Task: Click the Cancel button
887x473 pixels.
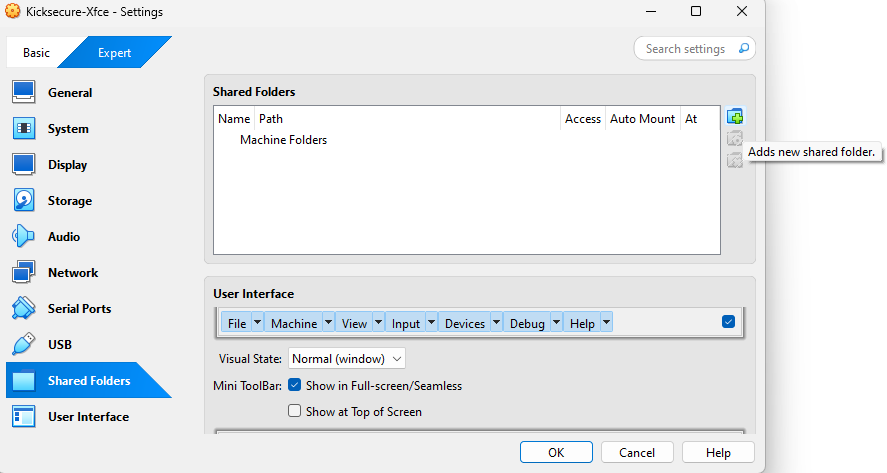Action: point(637,452)
